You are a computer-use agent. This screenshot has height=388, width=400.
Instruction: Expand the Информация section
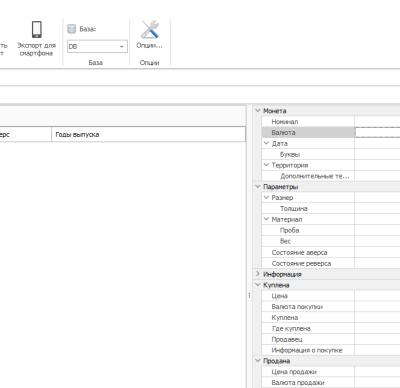[258, 274]
